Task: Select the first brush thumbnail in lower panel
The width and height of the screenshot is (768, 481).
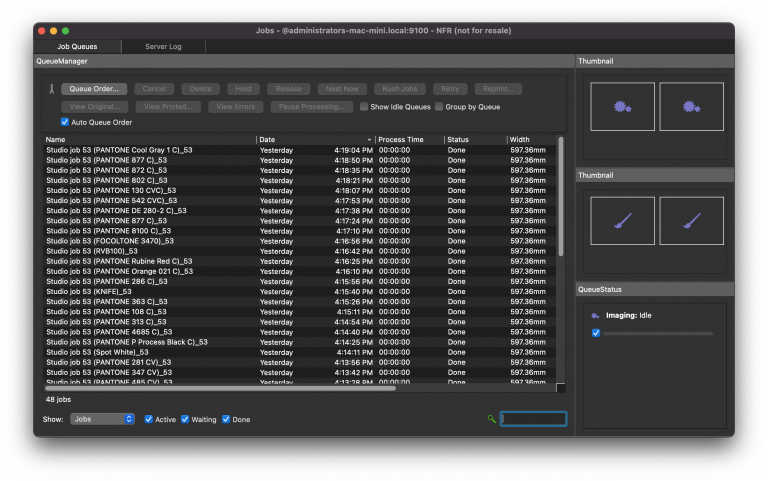Action: click(623, 221)
